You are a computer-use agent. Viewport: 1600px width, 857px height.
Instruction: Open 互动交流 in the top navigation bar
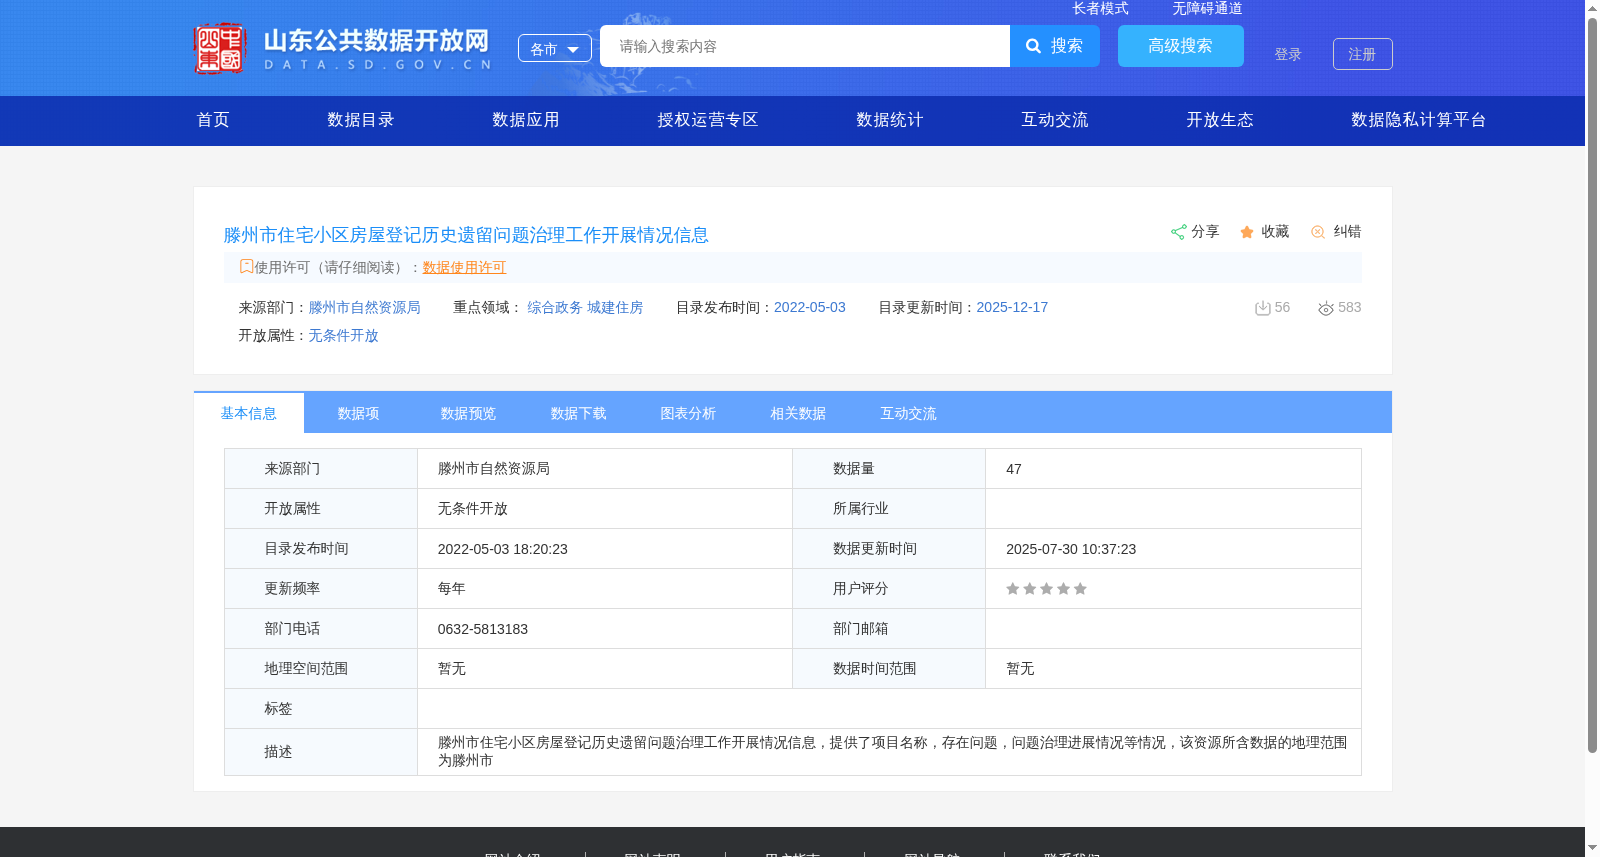pos(1055,120)
